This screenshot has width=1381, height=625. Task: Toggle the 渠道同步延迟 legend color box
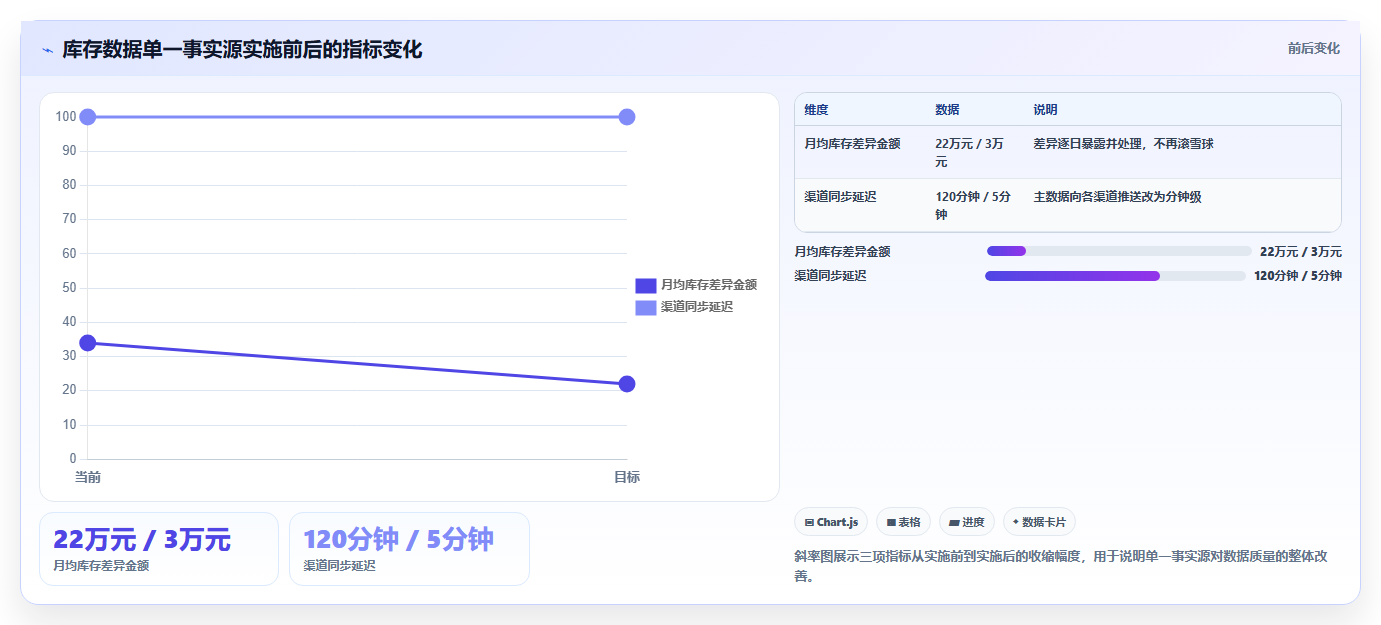coord(646,307)
